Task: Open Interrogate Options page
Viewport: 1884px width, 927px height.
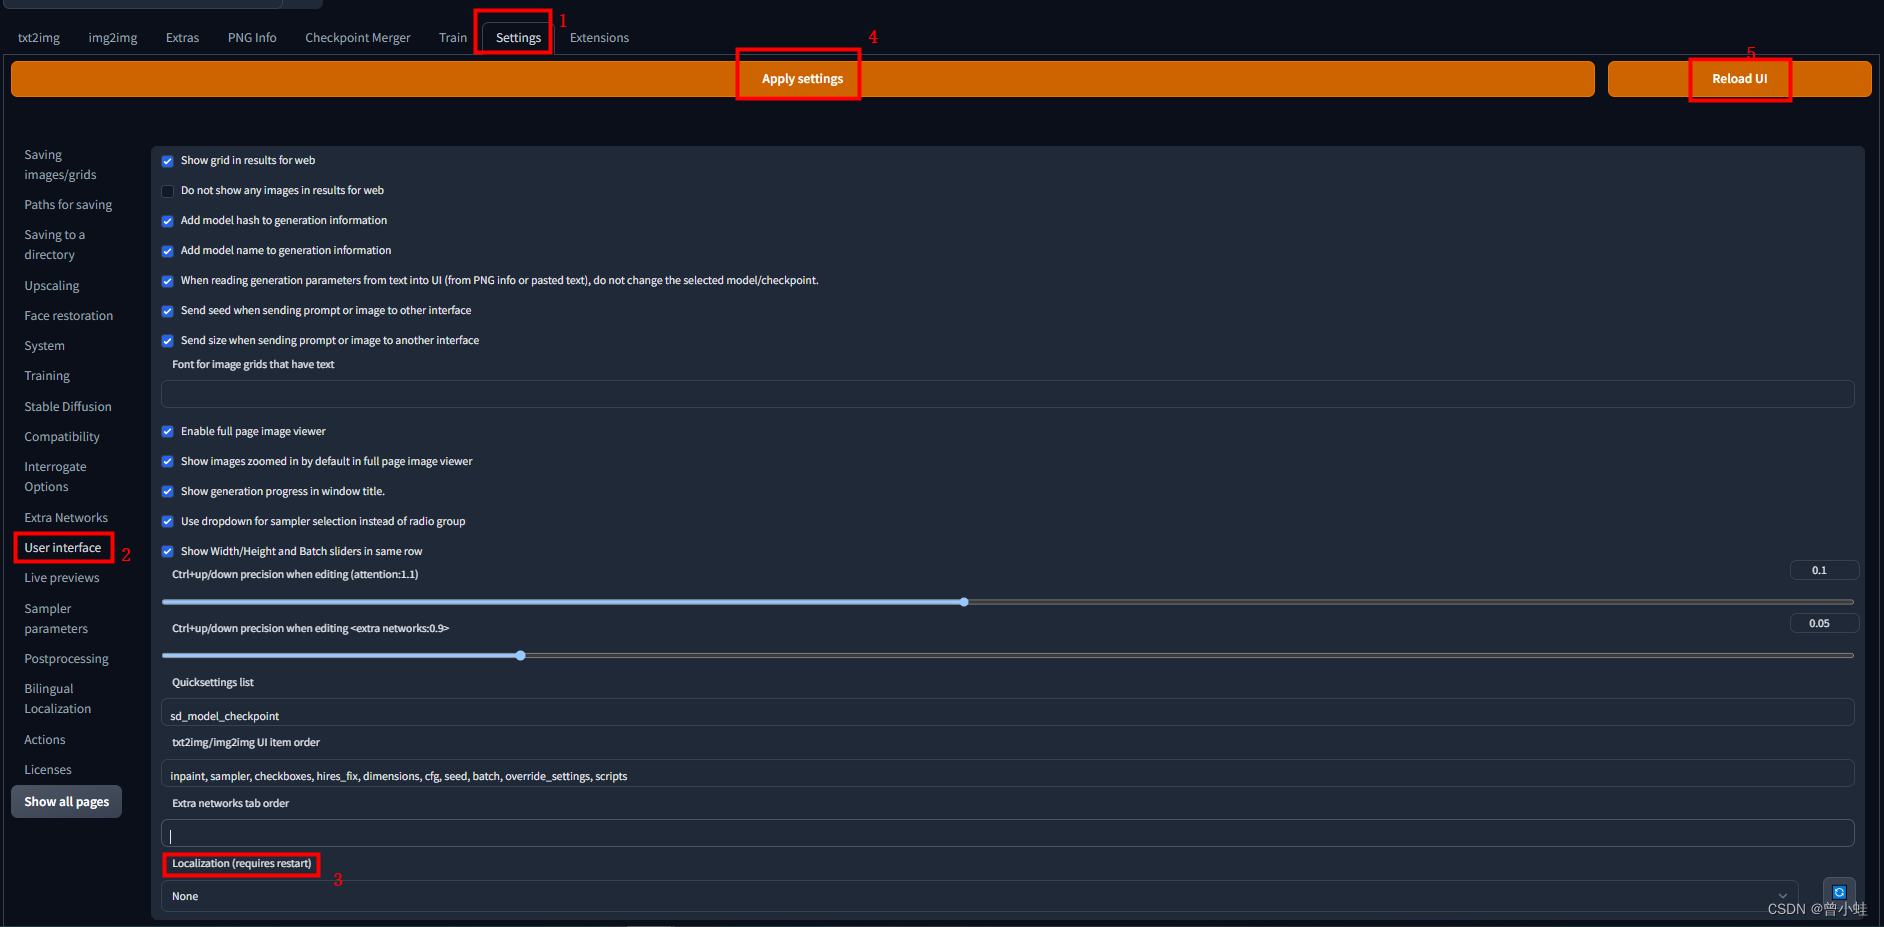Action: pos(55,477)
